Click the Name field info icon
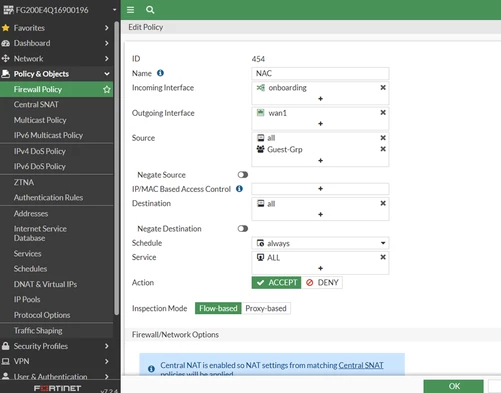The width and height of the screenshot is (501, 393). coord(160,73)
